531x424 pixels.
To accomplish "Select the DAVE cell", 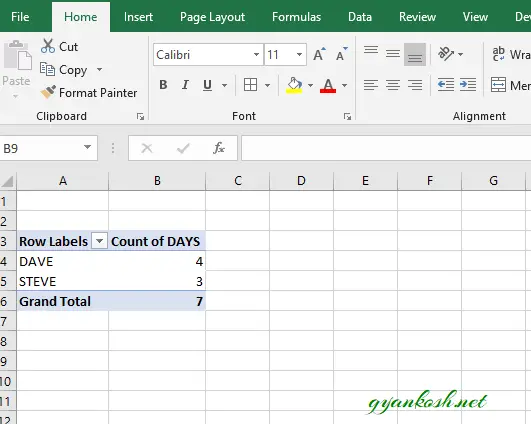I will pos(63,261).
